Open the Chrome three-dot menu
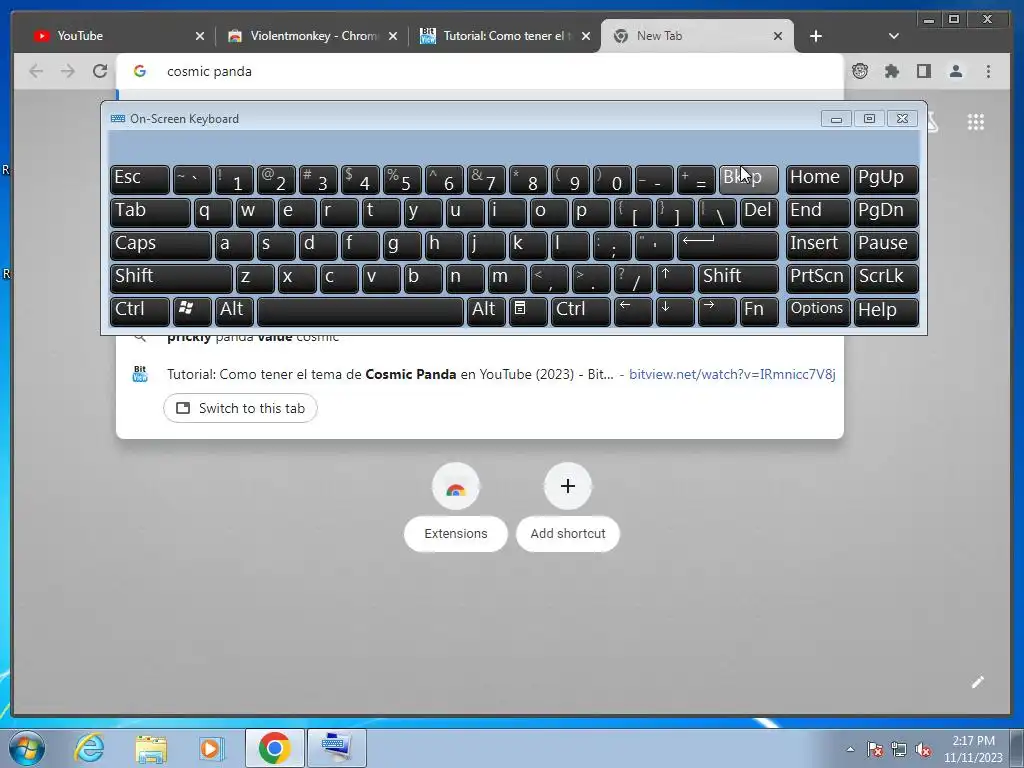This screenshot has width=1024, height=768. [x=988, y=71]
